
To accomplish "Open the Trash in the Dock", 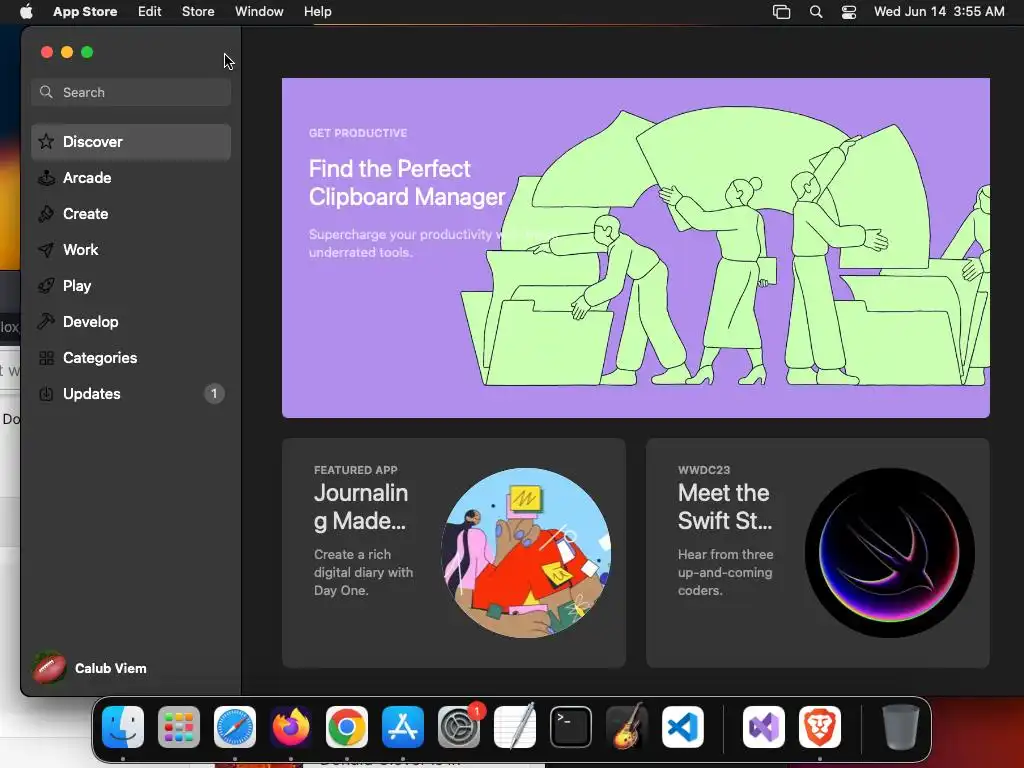I will click(901, 727).
